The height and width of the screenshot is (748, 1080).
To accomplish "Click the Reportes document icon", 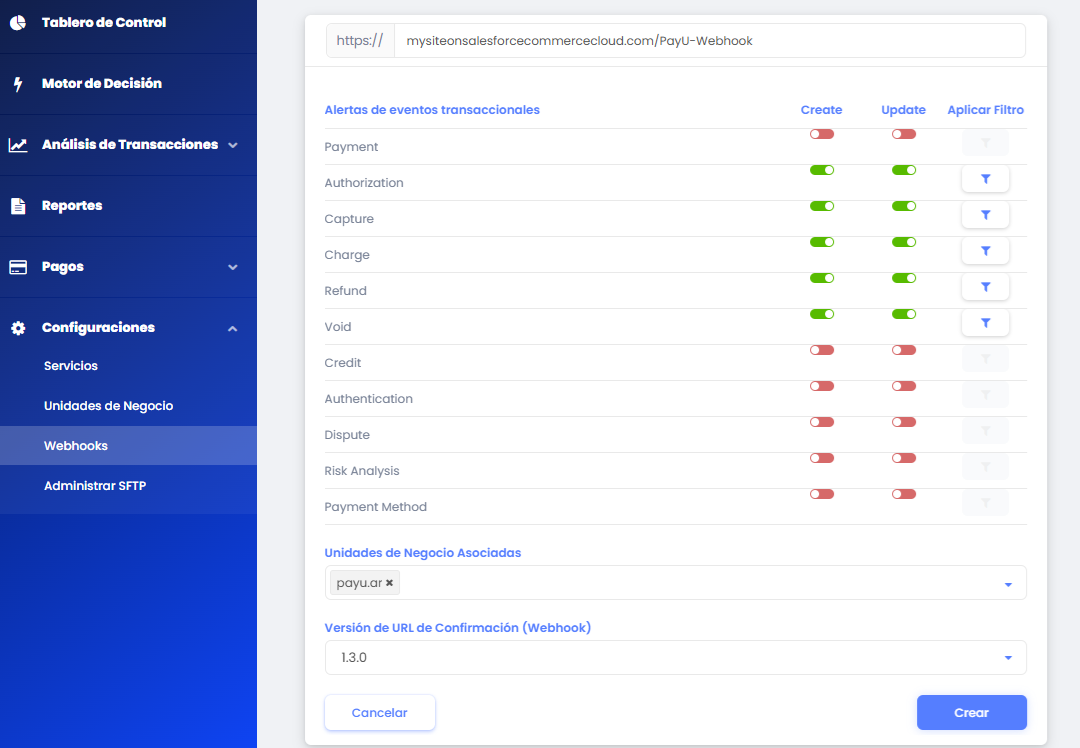I will tap(18, 206).
